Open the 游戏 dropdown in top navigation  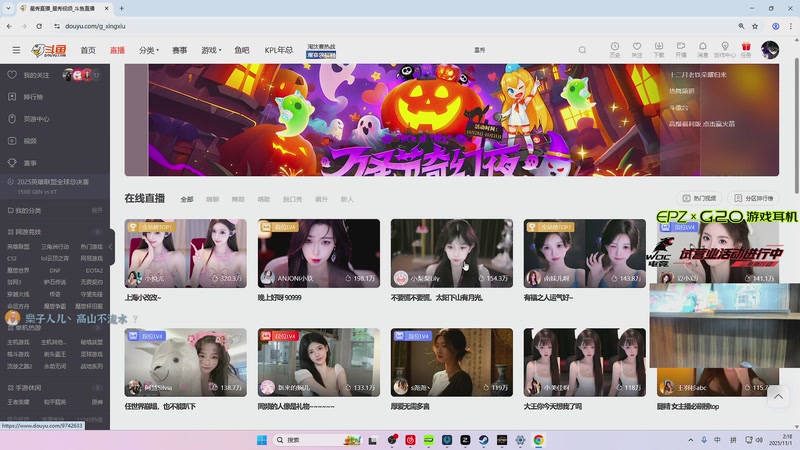(211, 50)
